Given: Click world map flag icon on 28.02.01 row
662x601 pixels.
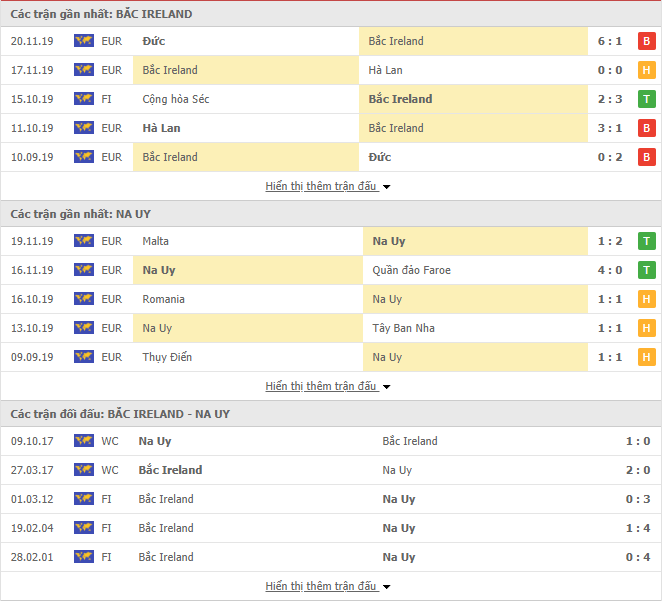Looking at the screenshot, I should (84, 557).
